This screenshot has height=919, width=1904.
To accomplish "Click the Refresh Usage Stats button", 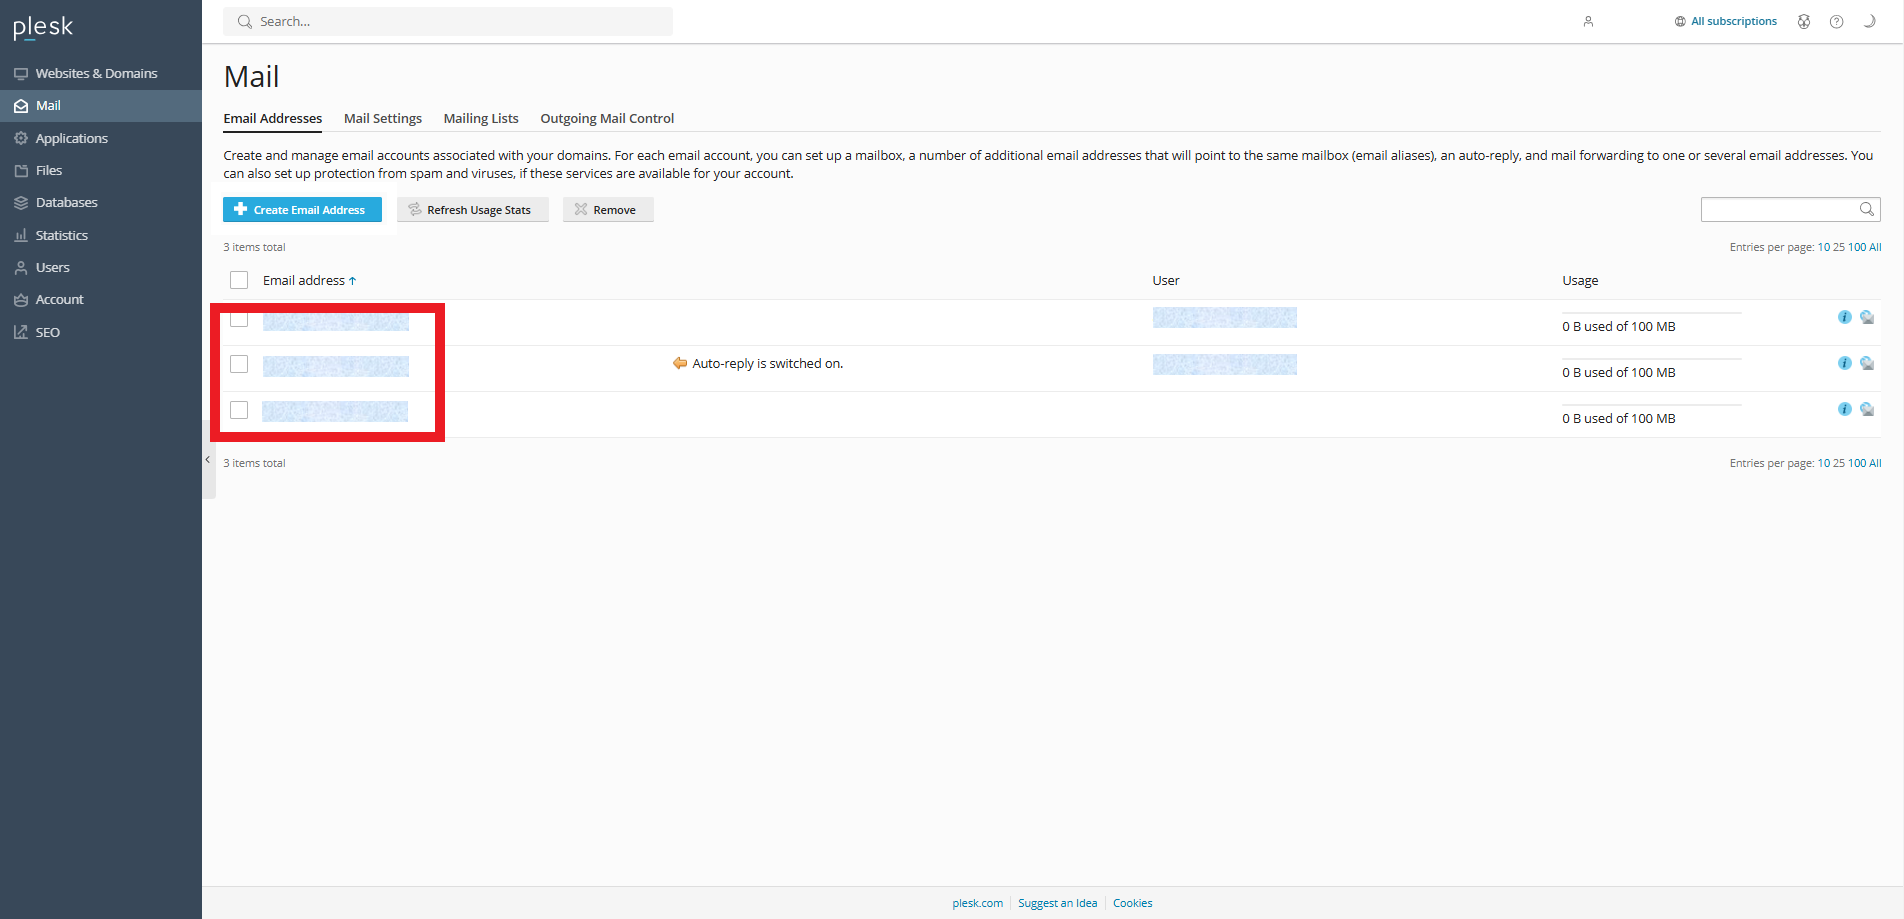I will tap(472, 210).
